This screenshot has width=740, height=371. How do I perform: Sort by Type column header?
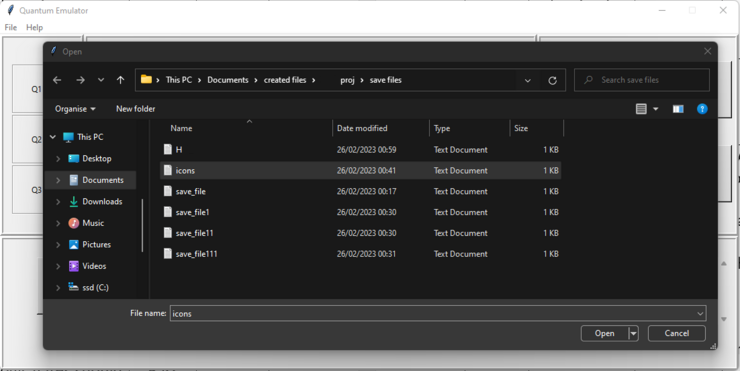(442, 128)
